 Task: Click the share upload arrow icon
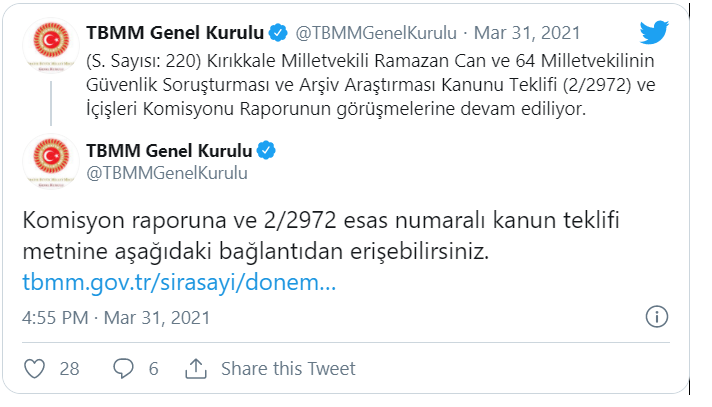(196, 368)
